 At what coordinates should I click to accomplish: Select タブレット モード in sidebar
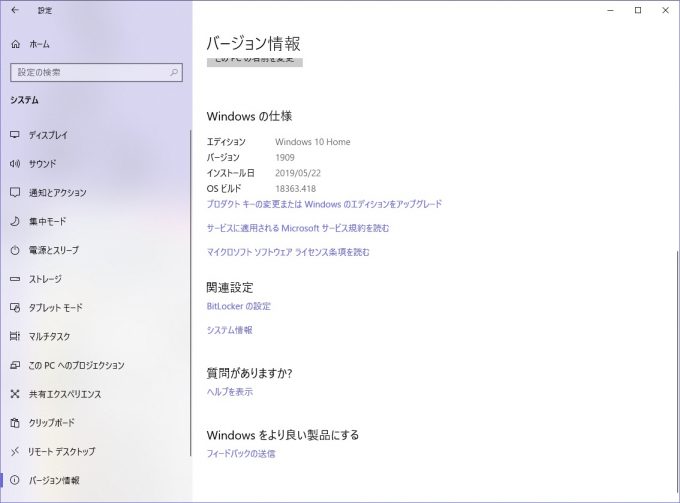[x=95, y=307]
